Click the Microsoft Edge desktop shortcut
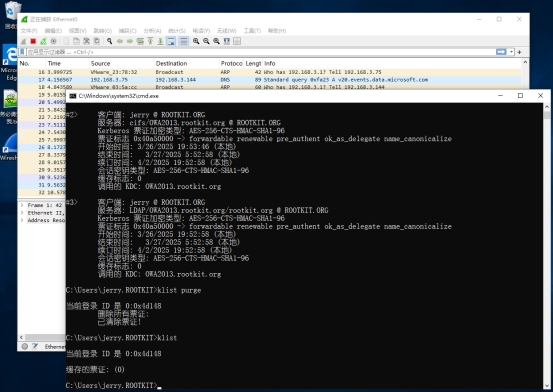Viewport: 553px width, 392px height. pos(10,62)
